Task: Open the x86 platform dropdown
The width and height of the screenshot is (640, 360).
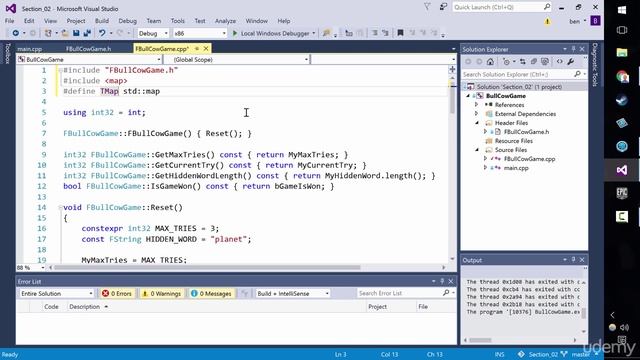Action: click(200, 33)
